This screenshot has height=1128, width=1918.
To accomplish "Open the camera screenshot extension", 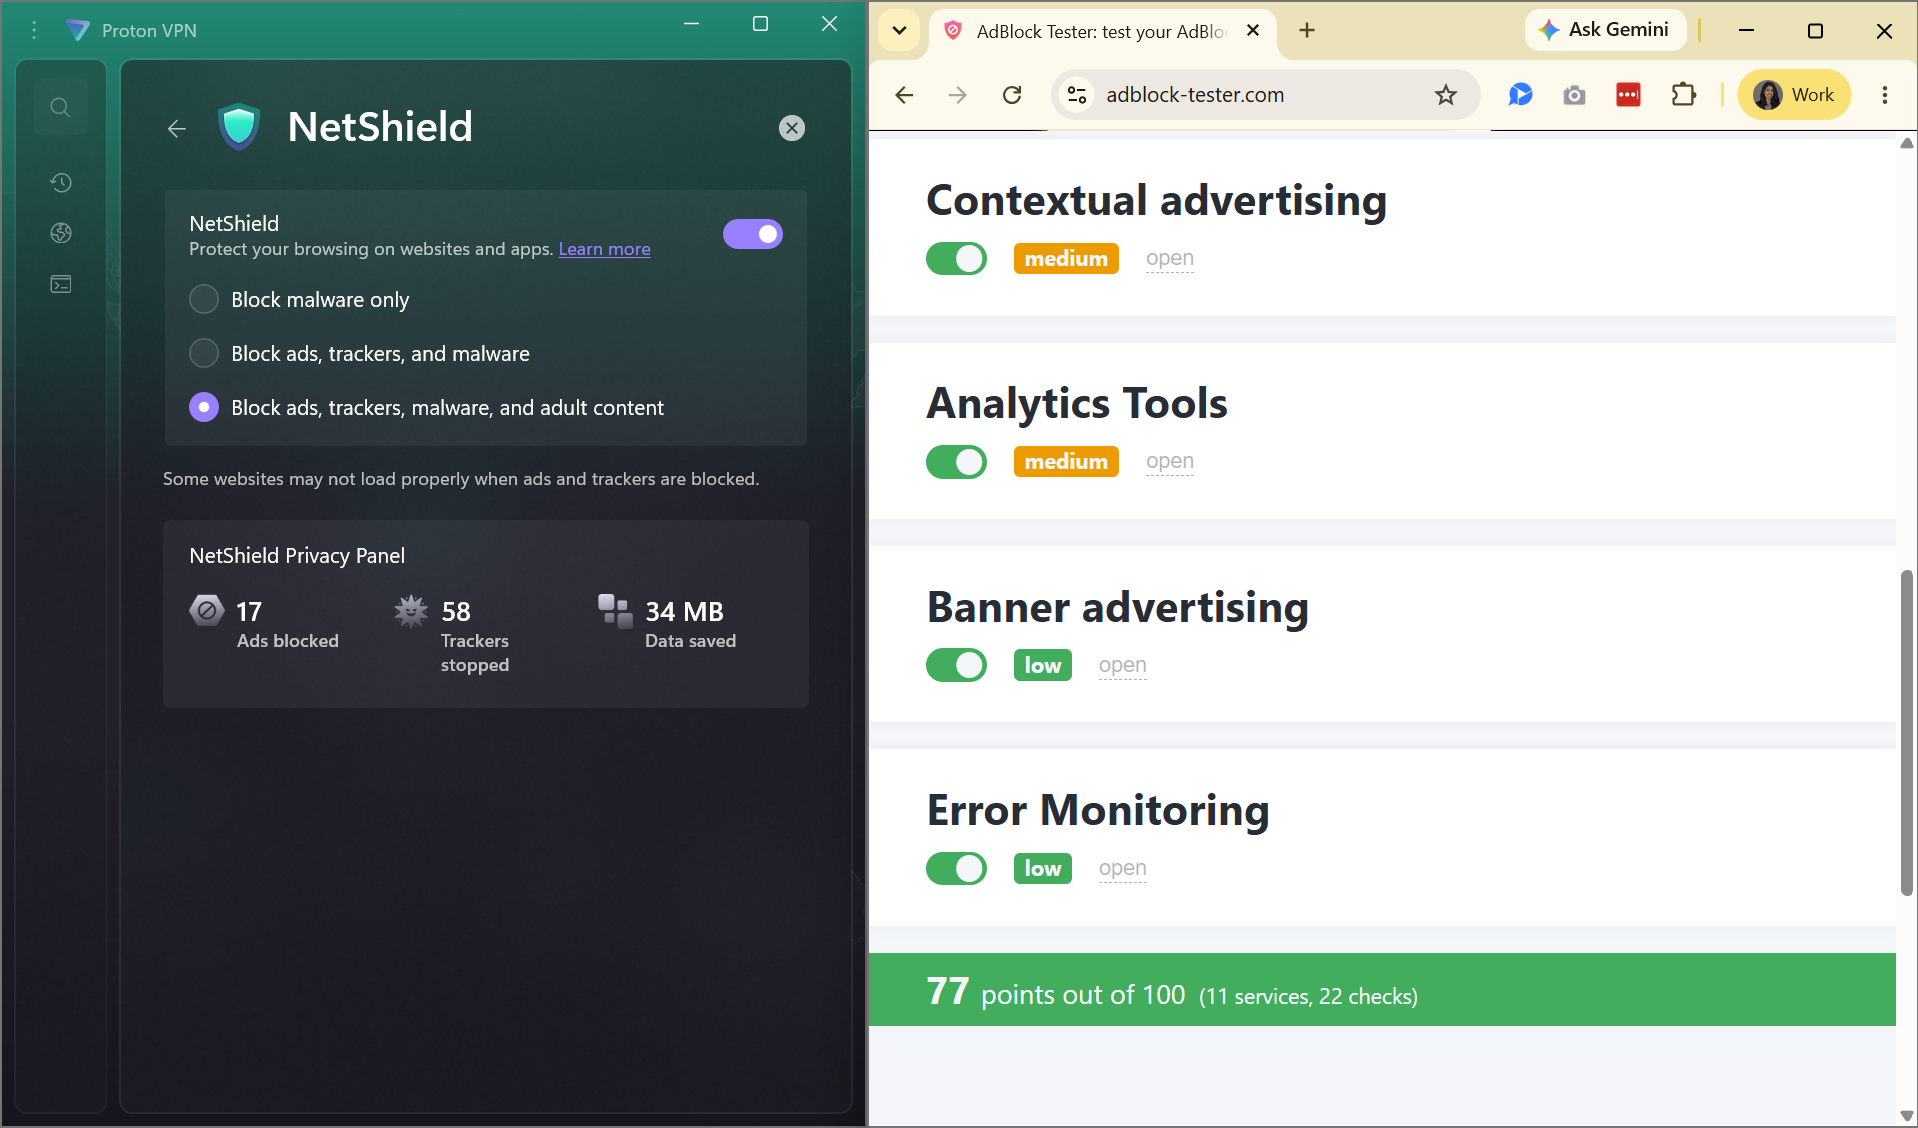I will coord(1574,95).
